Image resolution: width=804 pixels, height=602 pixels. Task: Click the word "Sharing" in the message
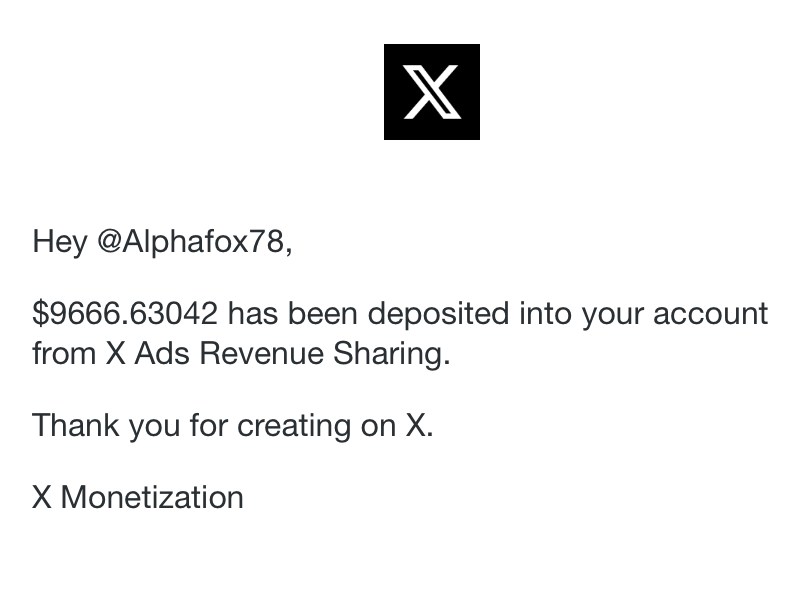[395, 354]
